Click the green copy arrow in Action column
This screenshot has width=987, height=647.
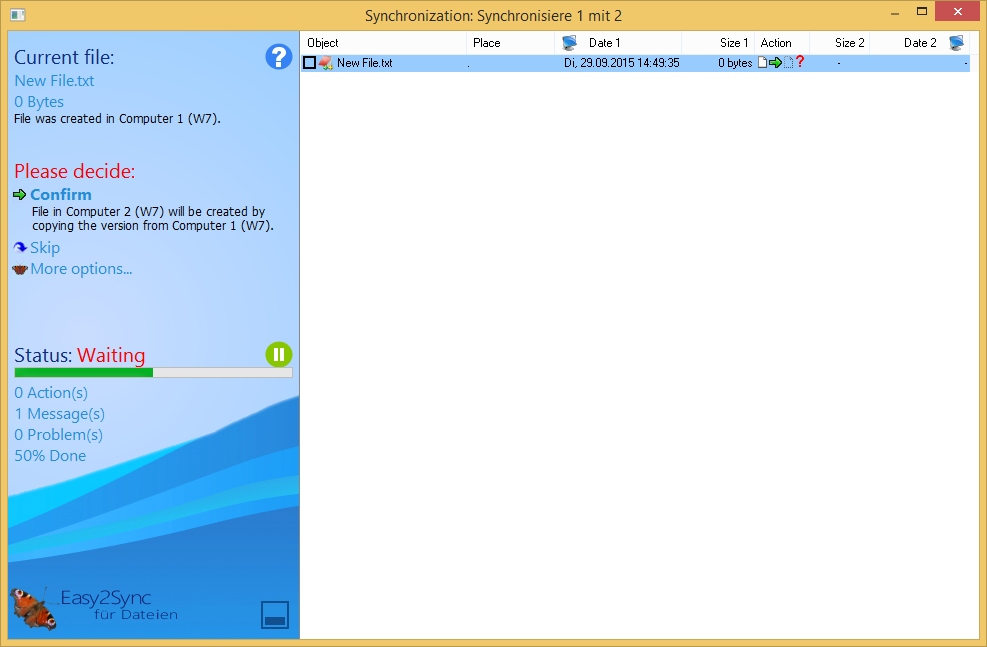775,63
